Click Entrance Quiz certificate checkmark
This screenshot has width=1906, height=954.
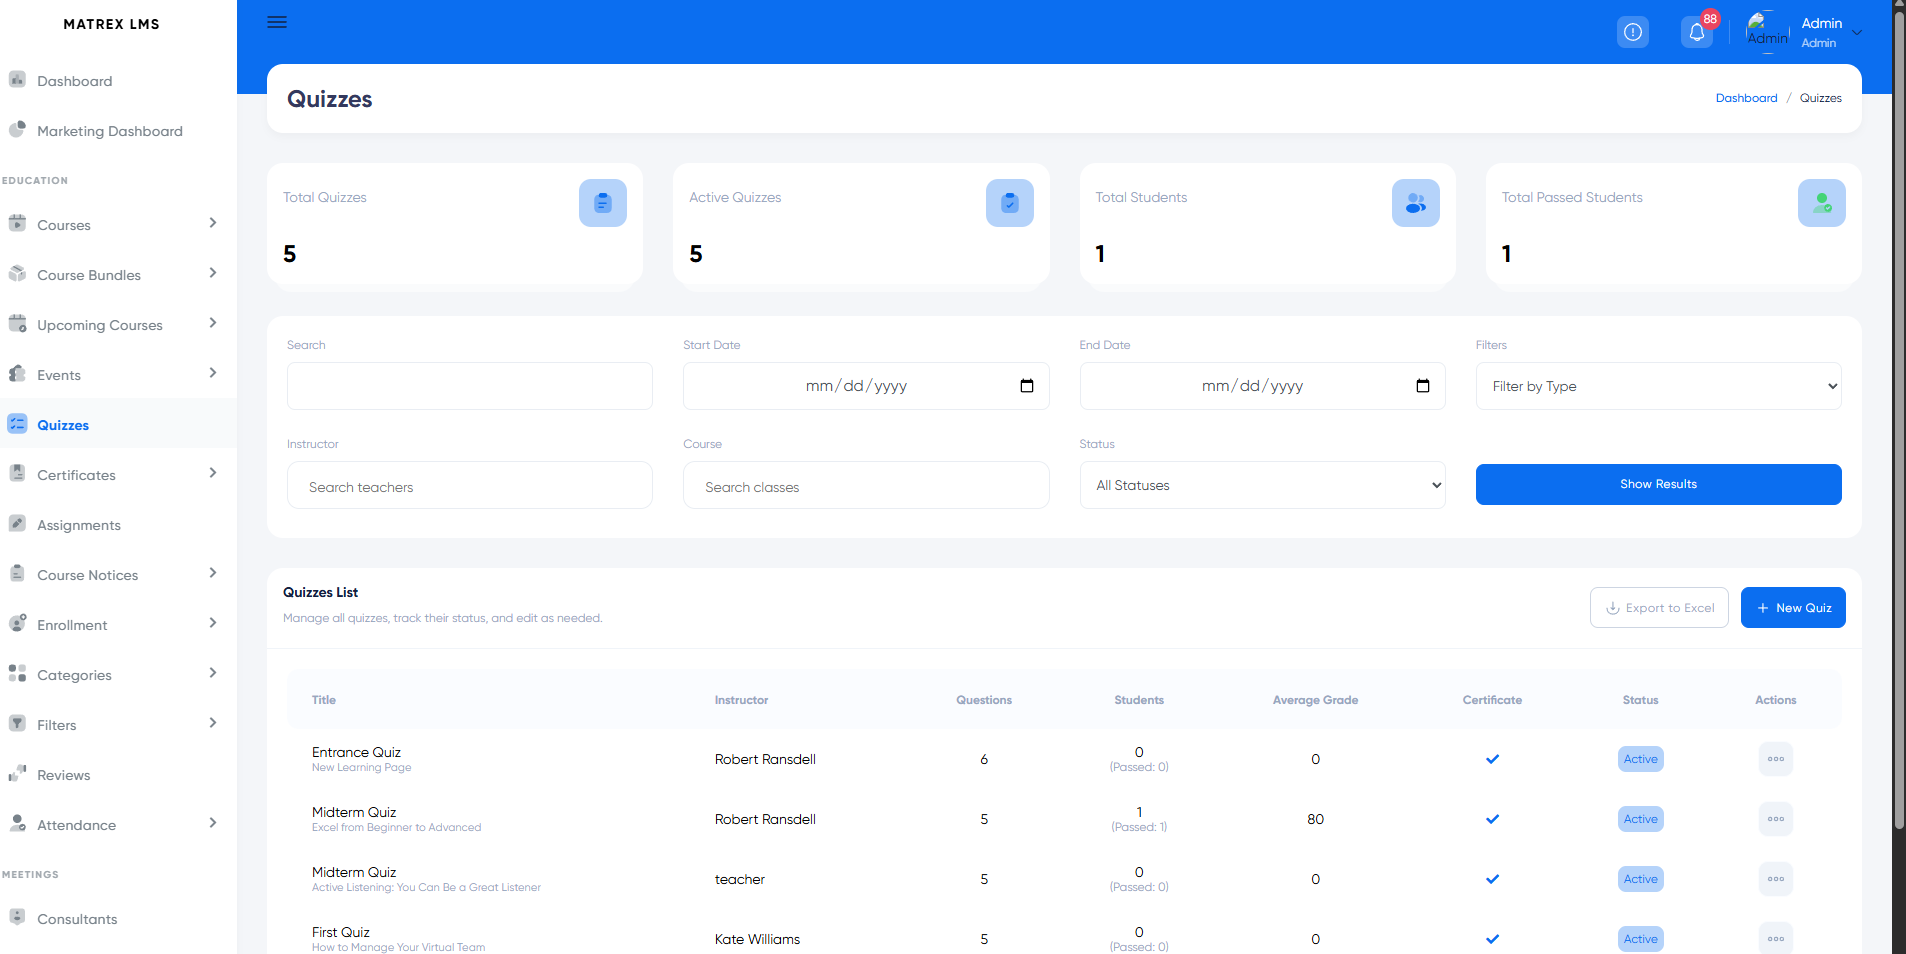tap(1492, 759)
